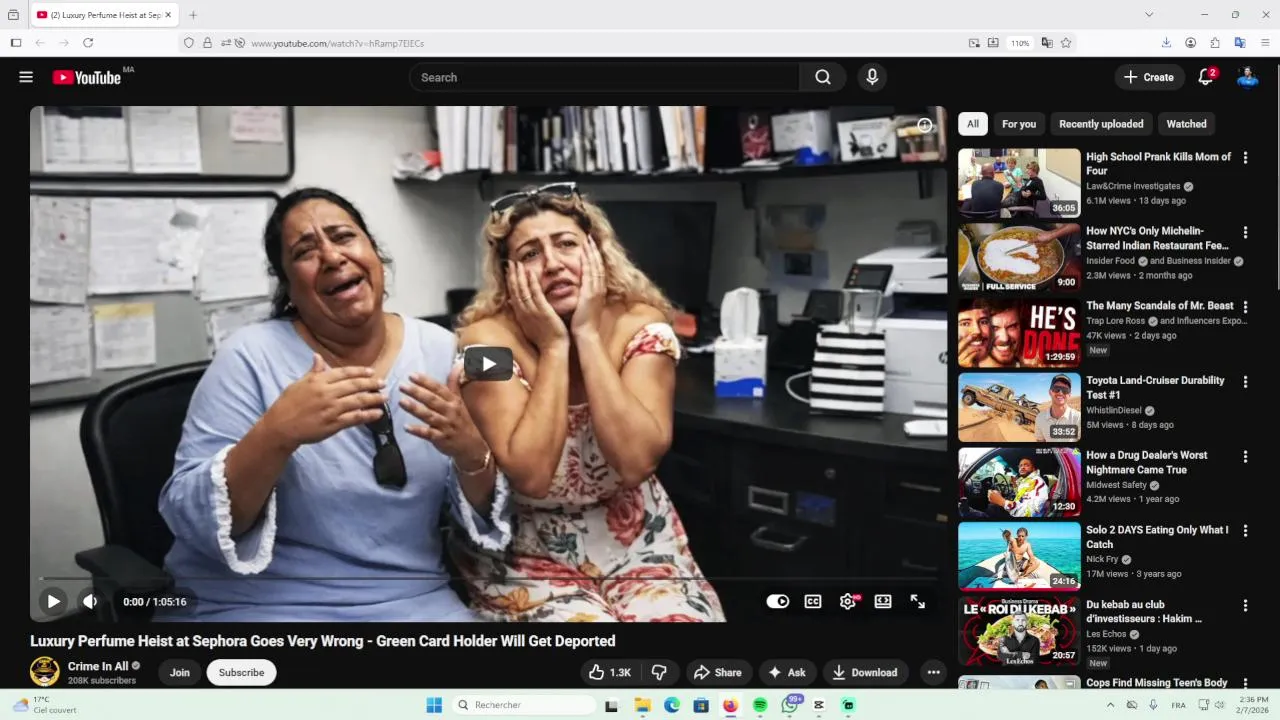Open Spotify from the taskbar

760,705
